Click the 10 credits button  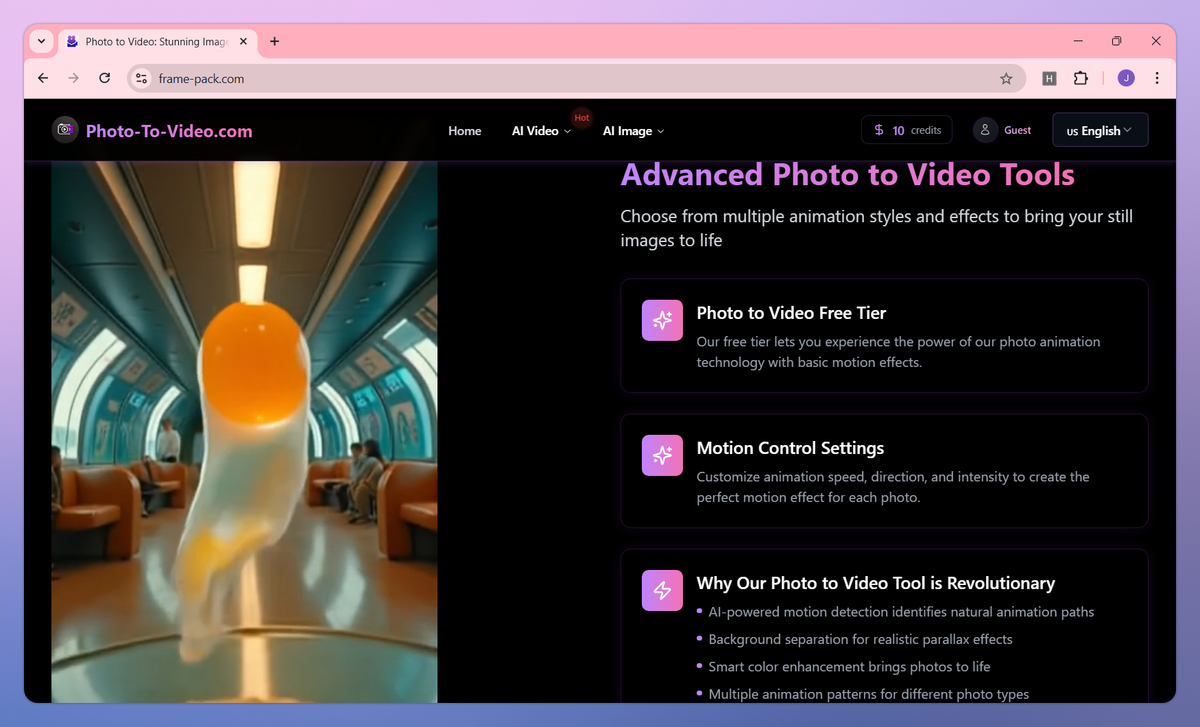tap(907, 130)
